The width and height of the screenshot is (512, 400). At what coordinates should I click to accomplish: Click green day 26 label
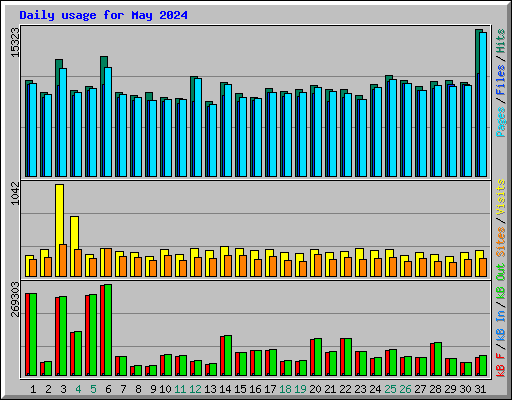(405, 389)
